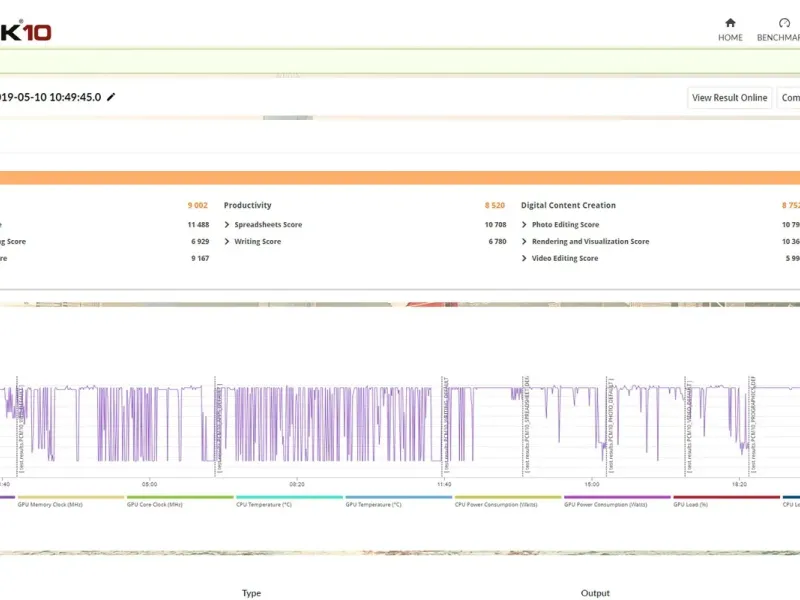
Task: Click the orange score summary bar
Action: (x=400, y=178)
